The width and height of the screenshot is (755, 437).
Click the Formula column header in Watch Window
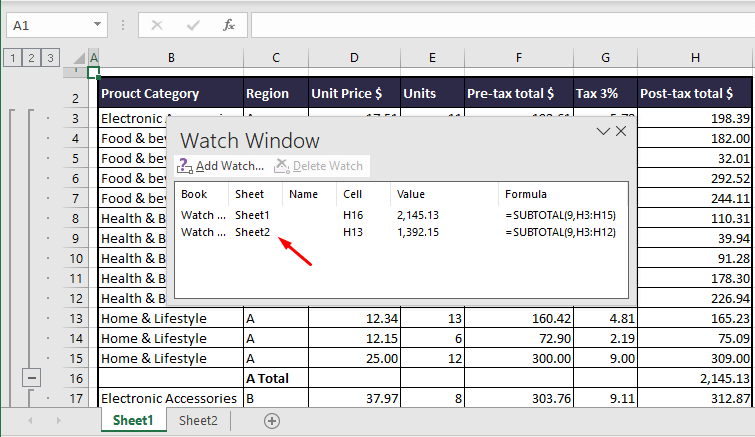526,194
